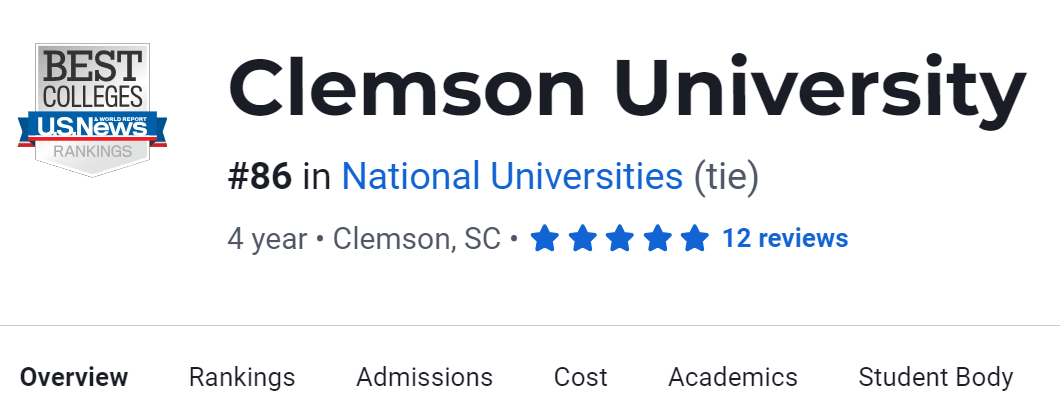Open the Student Body tab
The image size is (1060, 415).
(x=936, y=377)
